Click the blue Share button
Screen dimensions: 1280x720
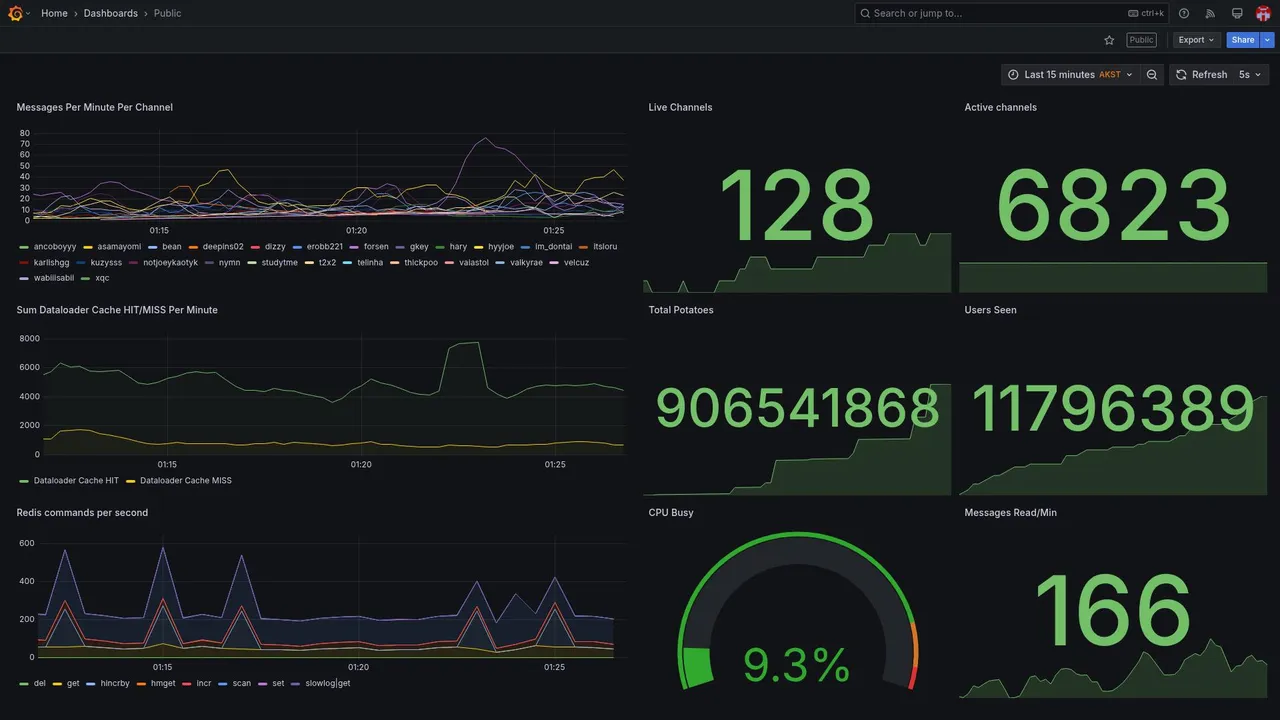point(1243,40)
